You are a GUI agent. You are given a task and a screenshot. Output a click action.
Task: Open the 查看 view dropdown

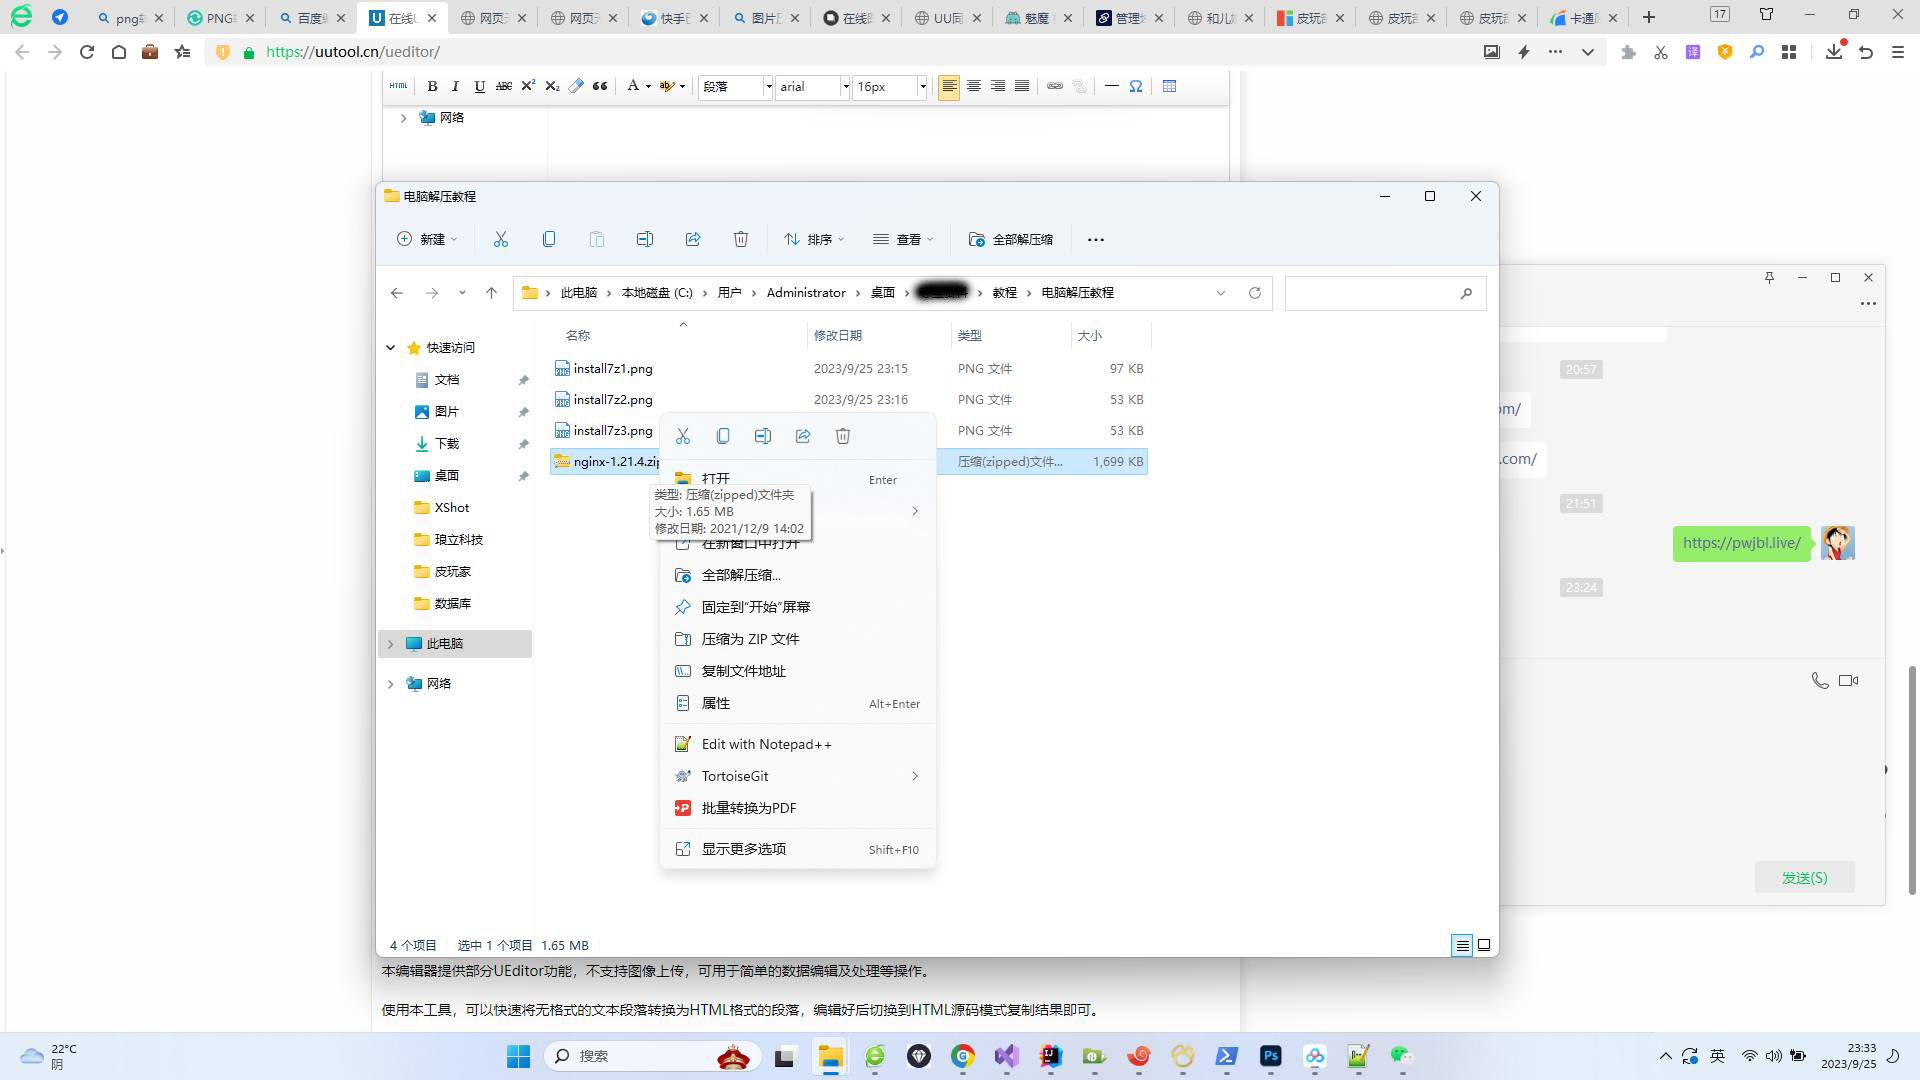pos(903,239)
